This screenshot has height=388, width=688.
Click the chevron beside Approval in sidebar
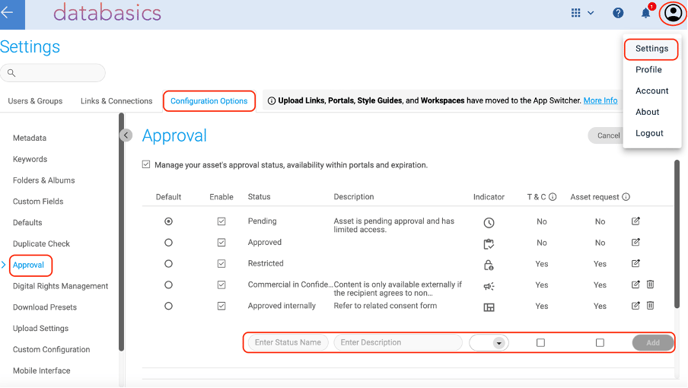(x=4, y=265)
